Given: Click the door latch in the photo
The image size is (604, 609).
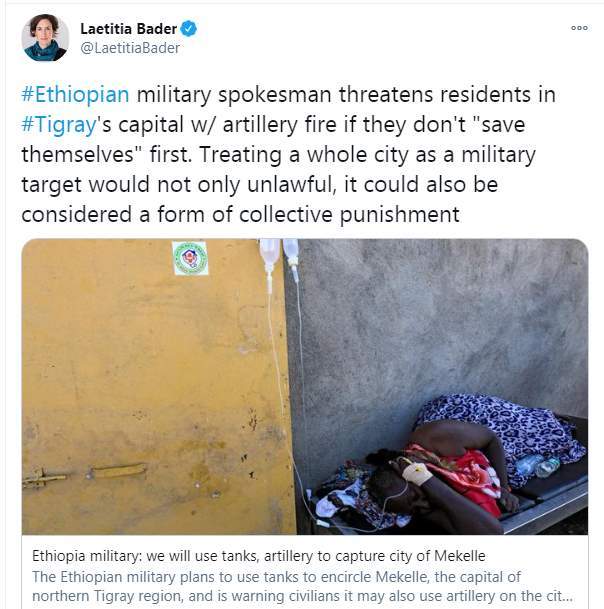Looking at the screenshot, I should pyautogui.click(x=85, y=474).
